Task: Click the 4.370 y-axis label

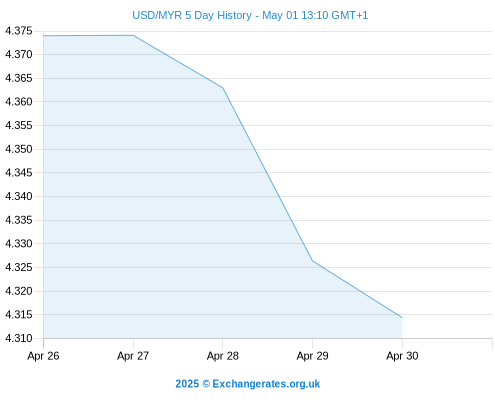Action: coord(19,54)
